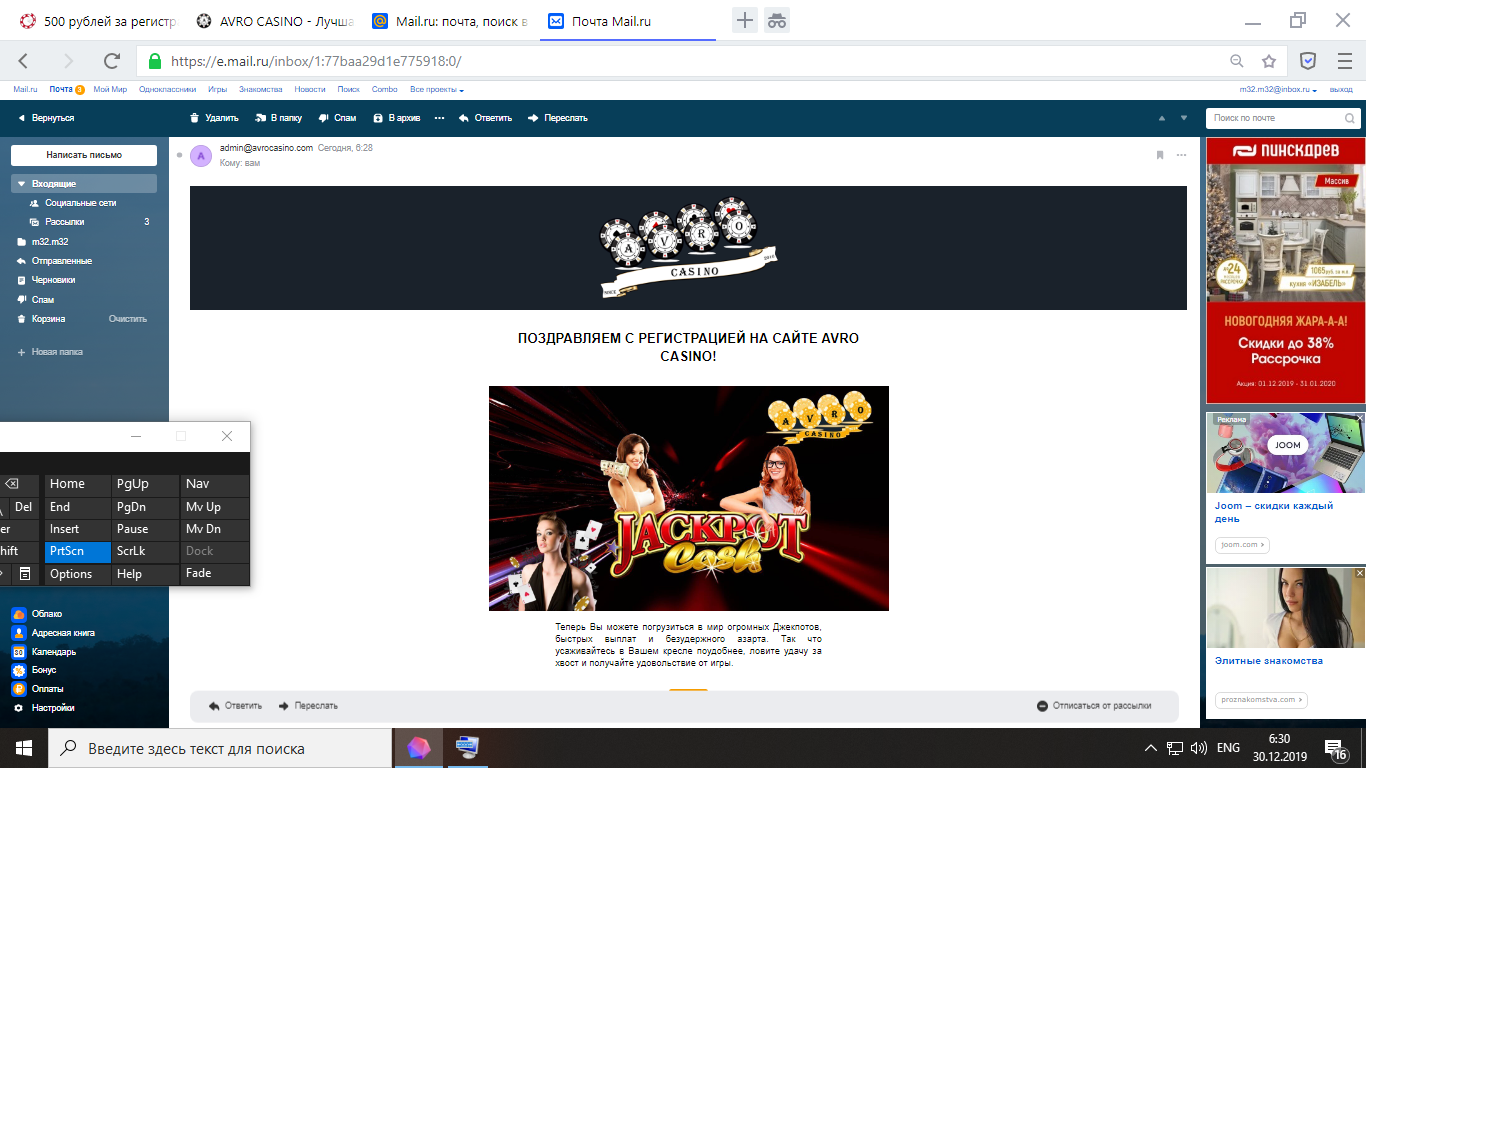This screenshot has width=1500, height=1125.
Task: Open Облако cloud storage
Action: point(37,614)
